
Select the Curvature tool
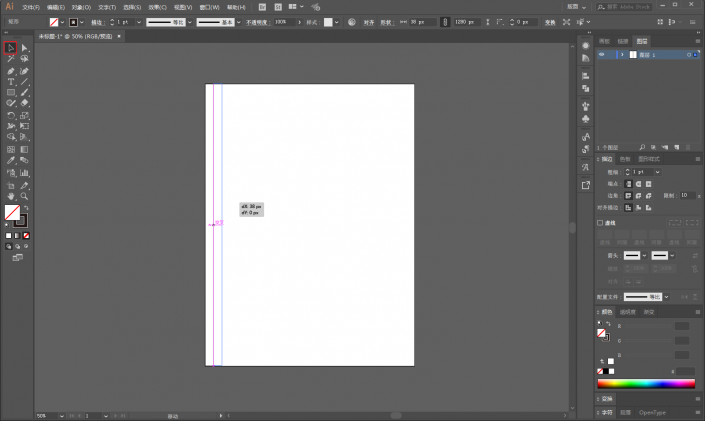pos(24,71)
